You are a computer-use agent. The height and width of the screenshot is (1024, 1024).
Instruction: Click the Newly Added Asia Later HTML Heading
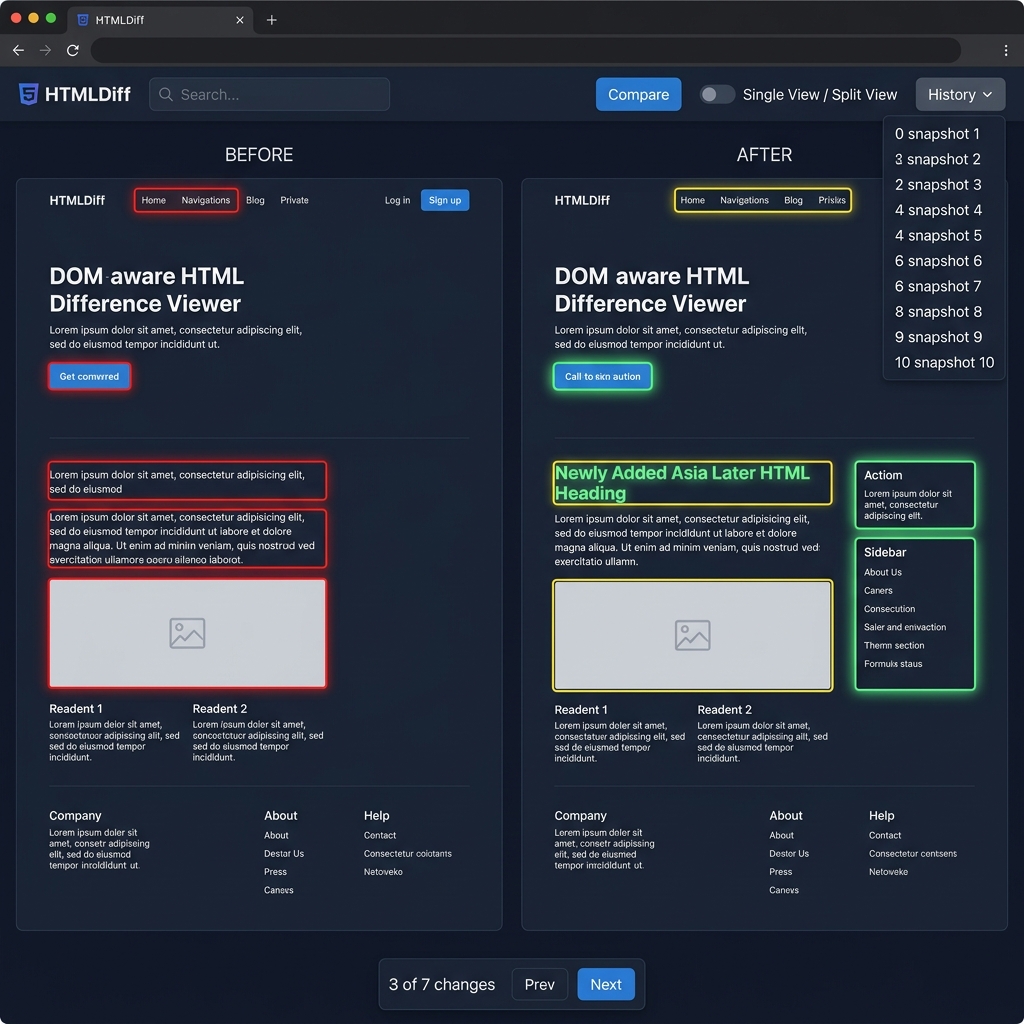(x=683, y=483)
